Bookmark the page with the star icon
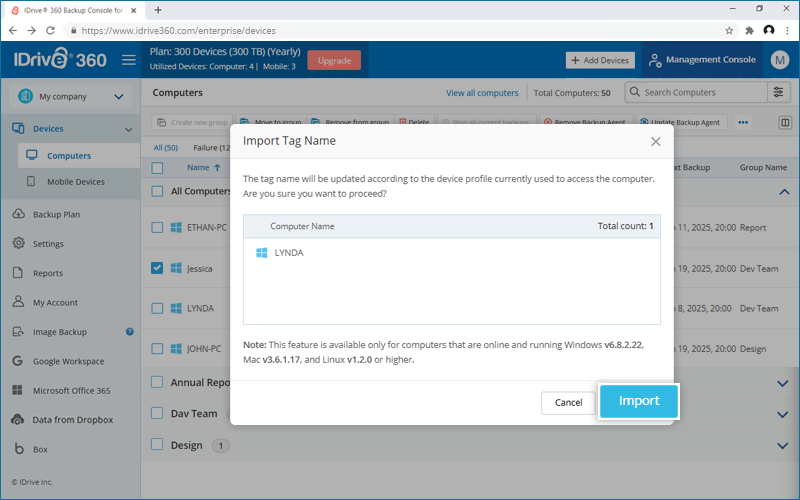The image size is (800, 500). click(x=729, y=31)
